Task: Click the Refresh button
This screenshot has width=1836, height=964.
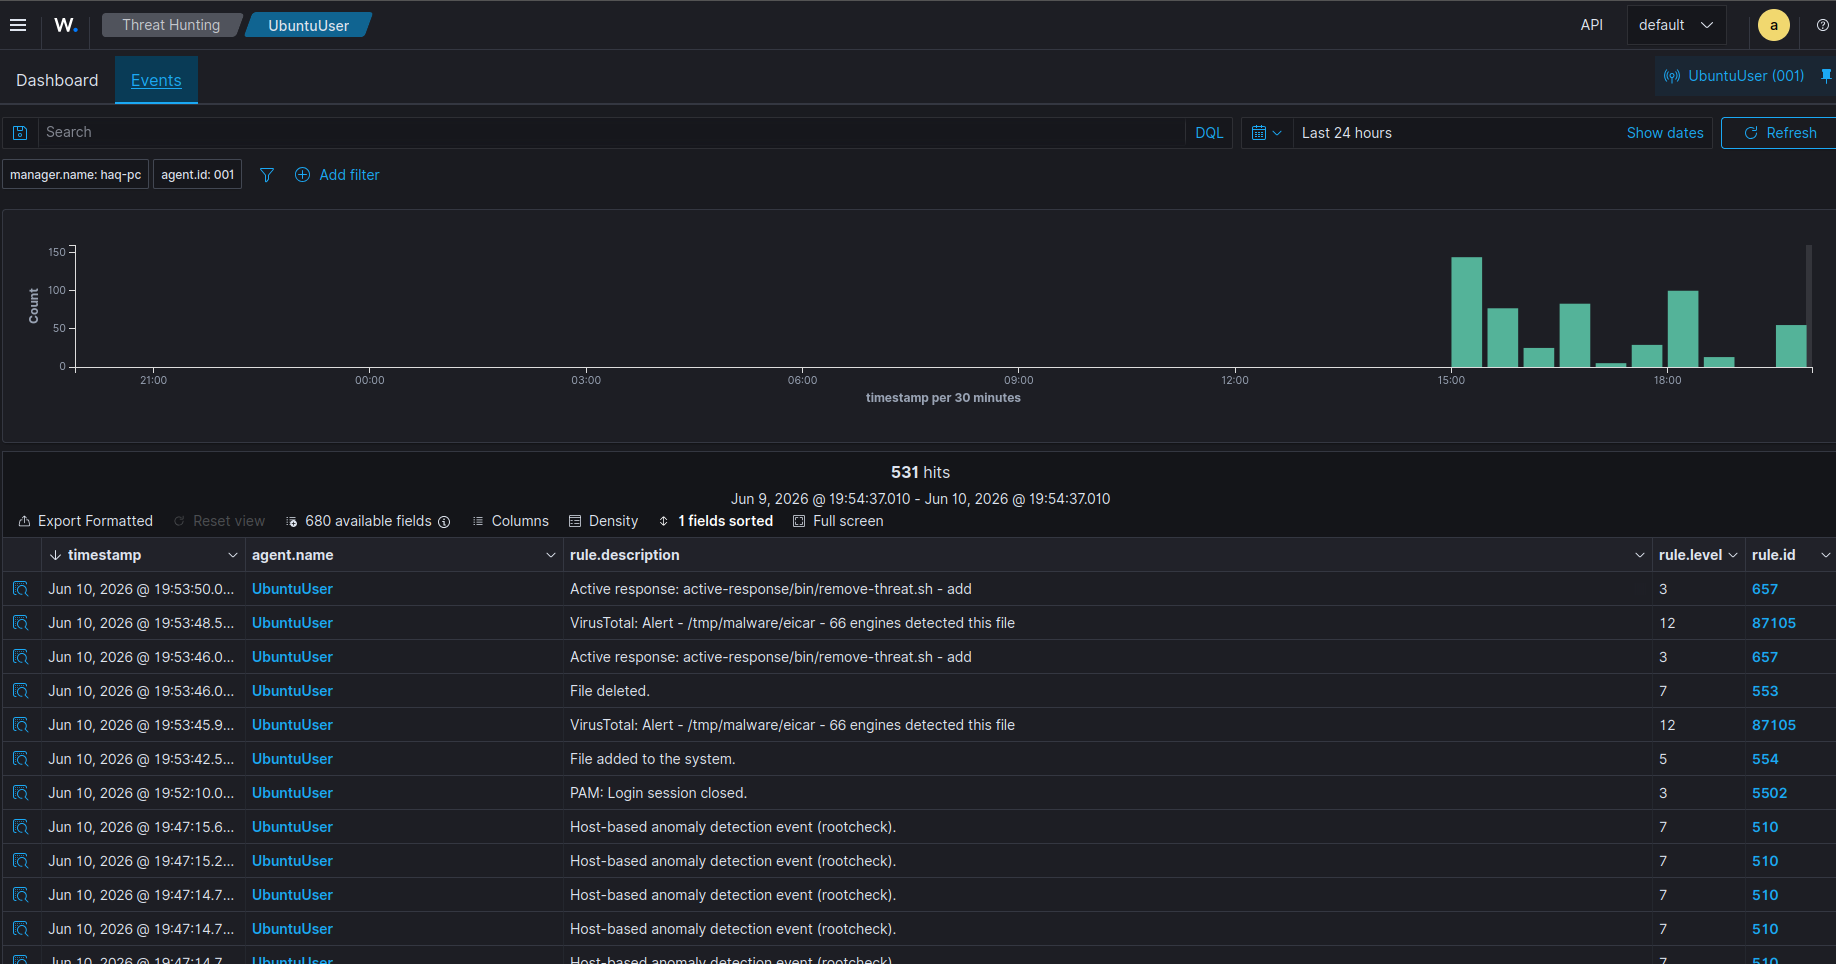Action: pyautogui.click(x=1780, y=133)
